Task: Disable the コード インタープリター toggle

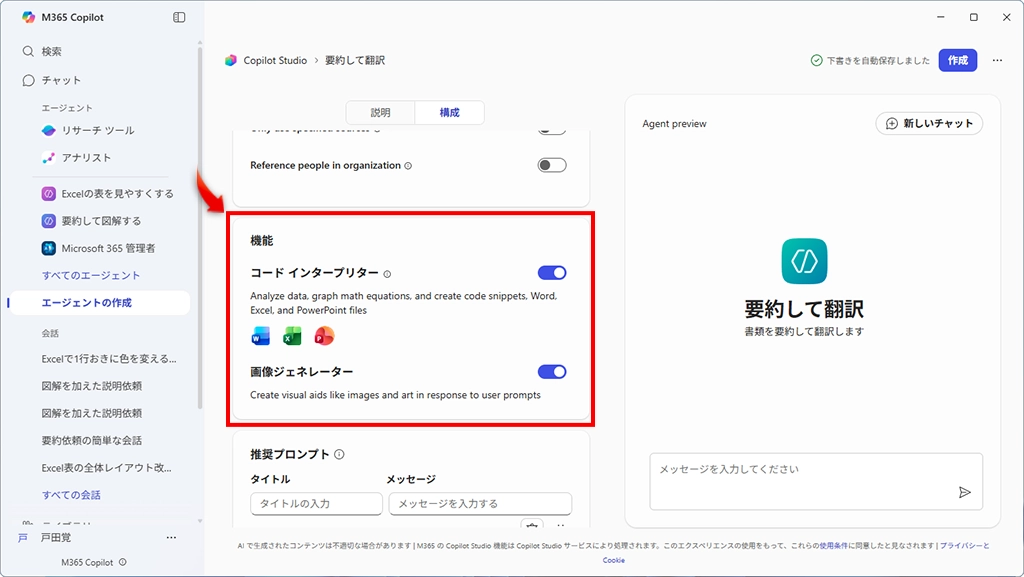Action: [x=552, y=273]
